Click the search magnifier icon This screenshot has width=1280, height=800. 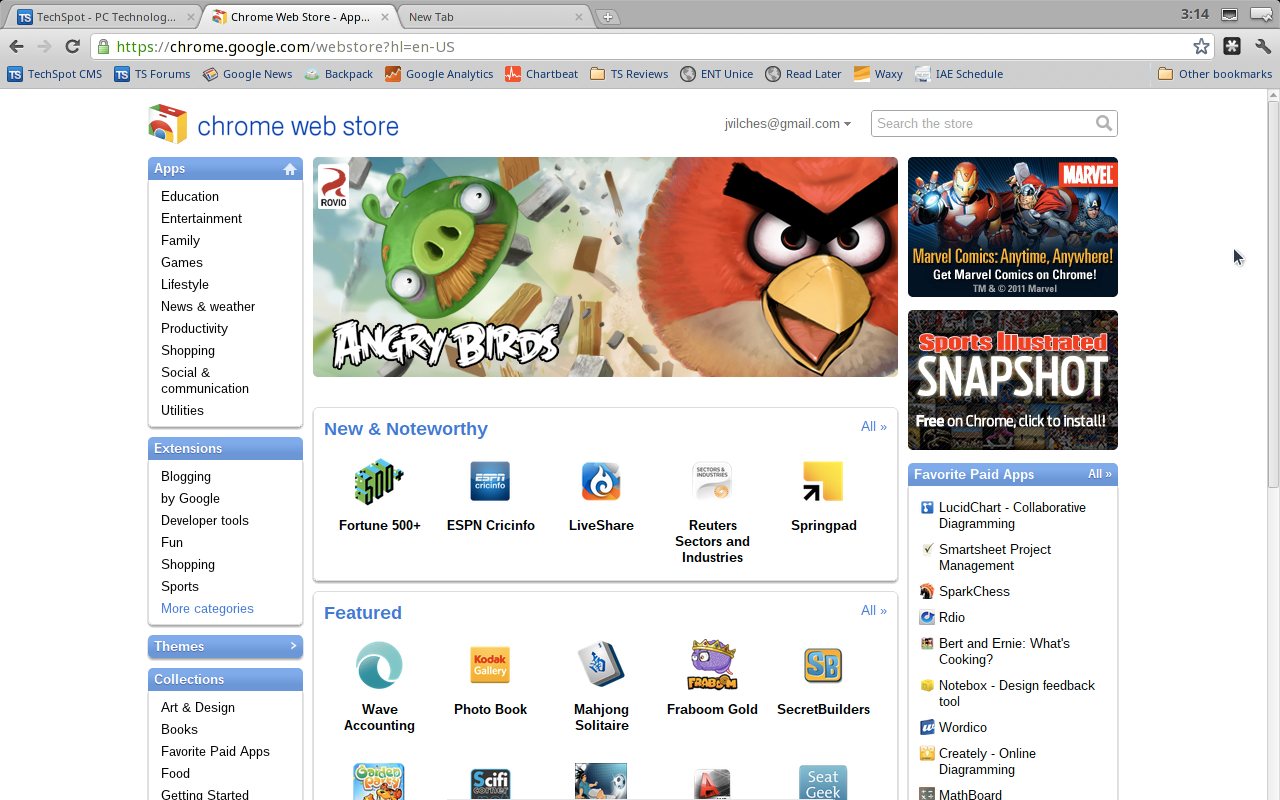pos(1103,123)
